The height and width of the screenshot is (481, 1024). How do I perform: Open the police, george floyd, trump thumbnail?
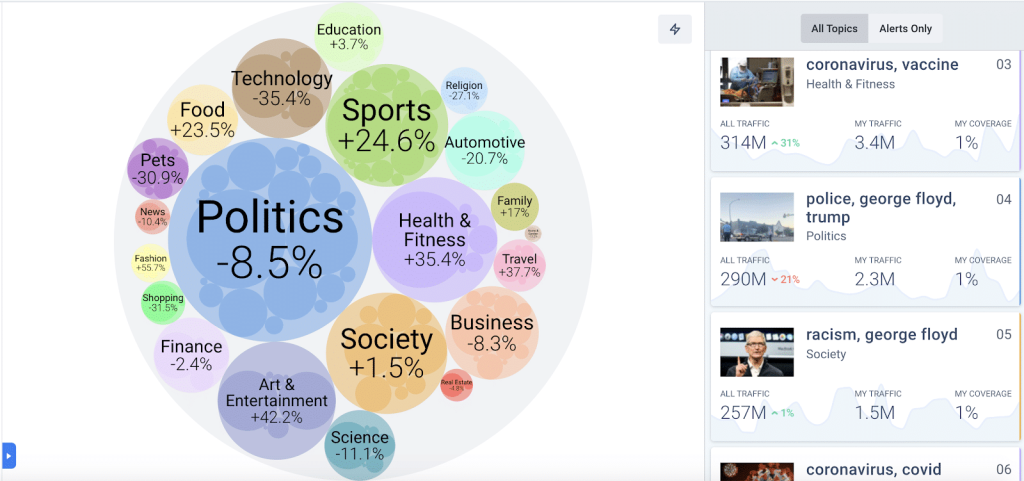click(757, 217)
